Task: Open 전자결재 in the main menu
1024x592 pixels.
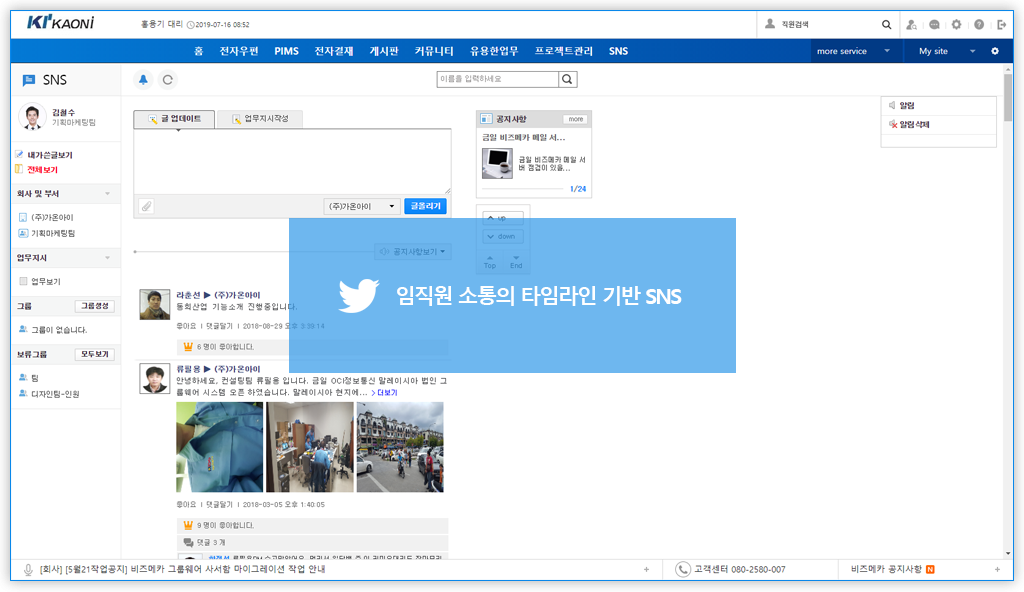Action: [x=333, y=51]
